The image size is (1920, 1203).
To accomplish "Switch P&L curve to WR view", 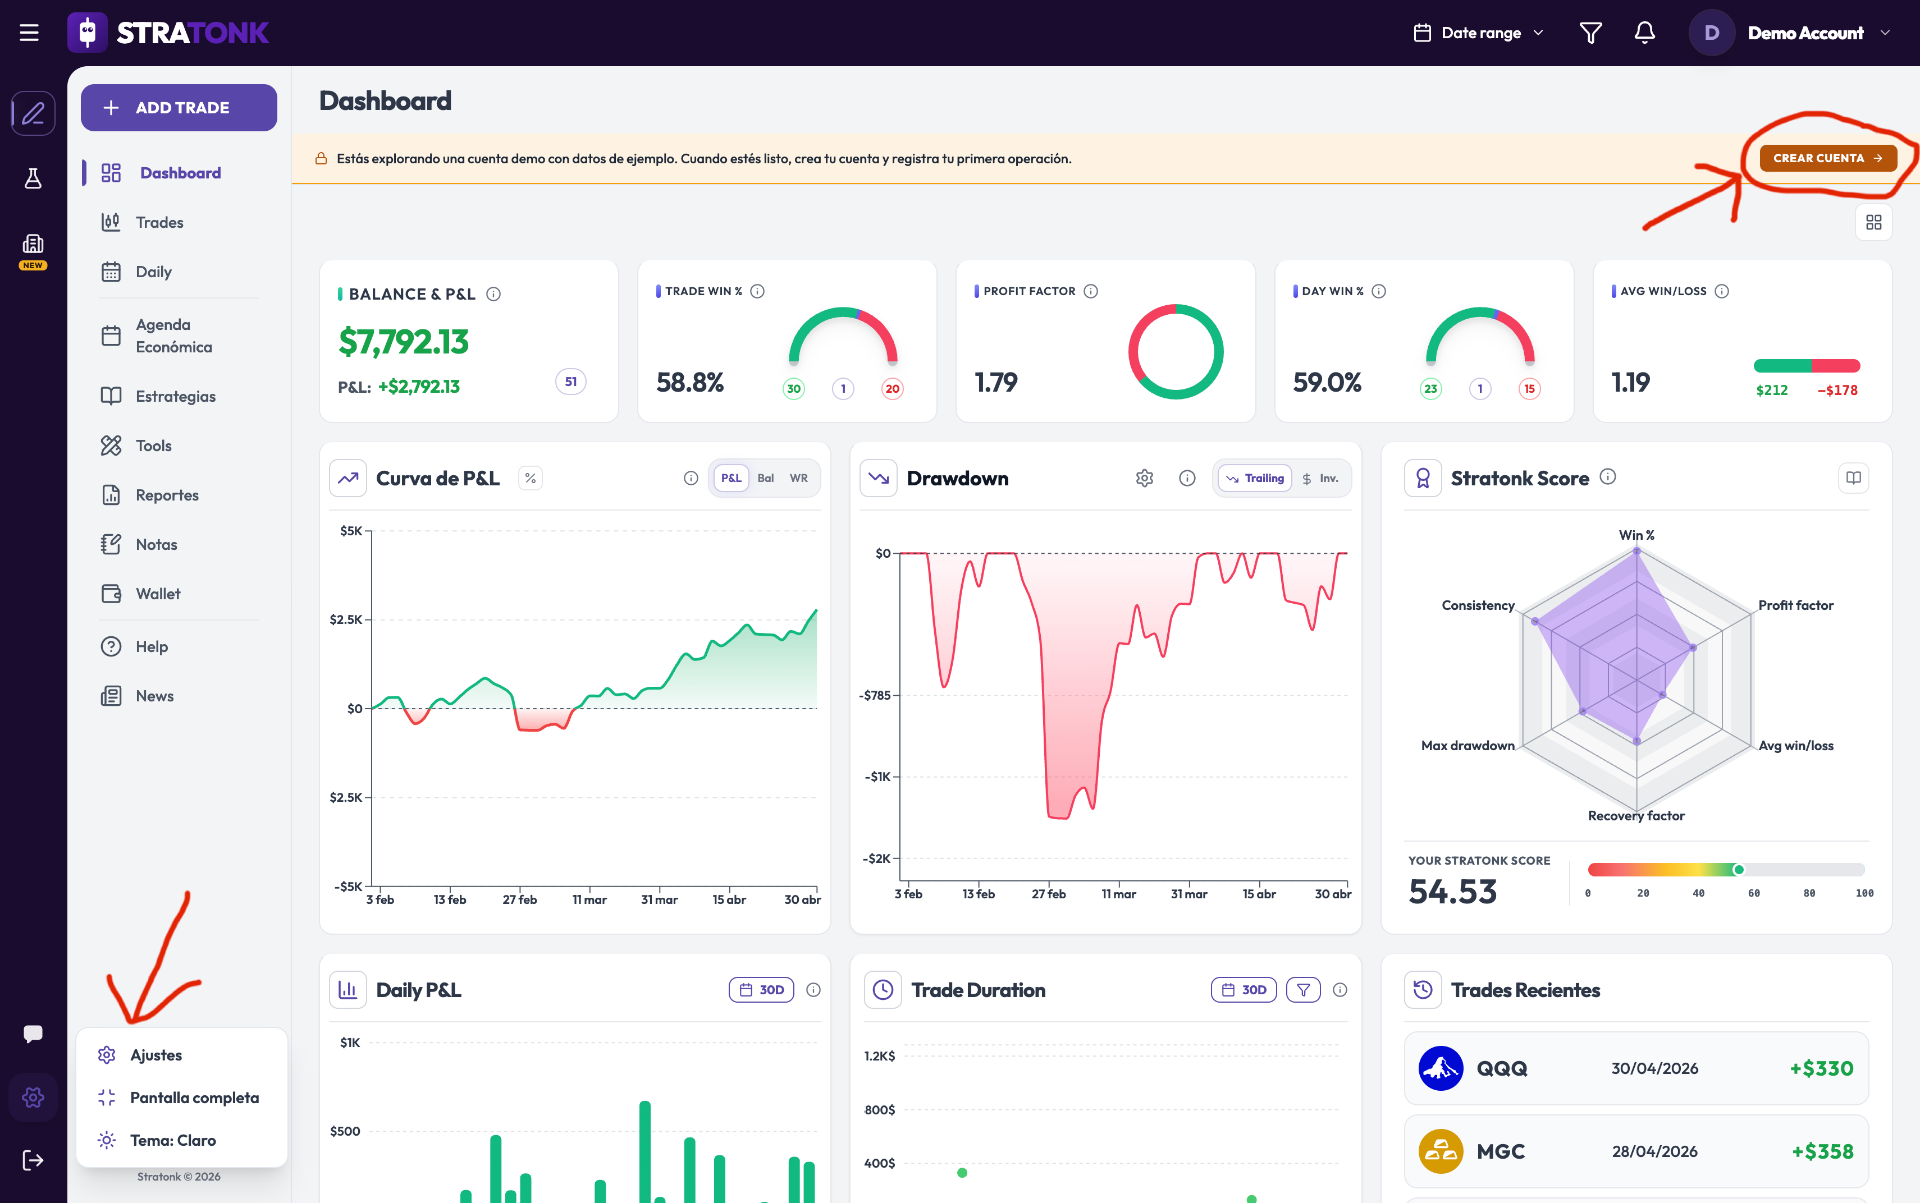I will point(798,478).
